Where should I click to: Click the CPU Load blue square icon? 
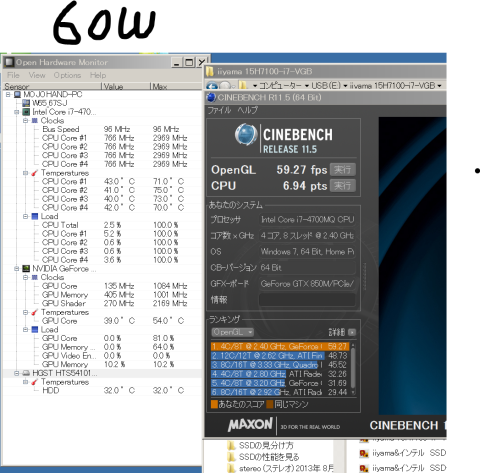pos(35,216)
